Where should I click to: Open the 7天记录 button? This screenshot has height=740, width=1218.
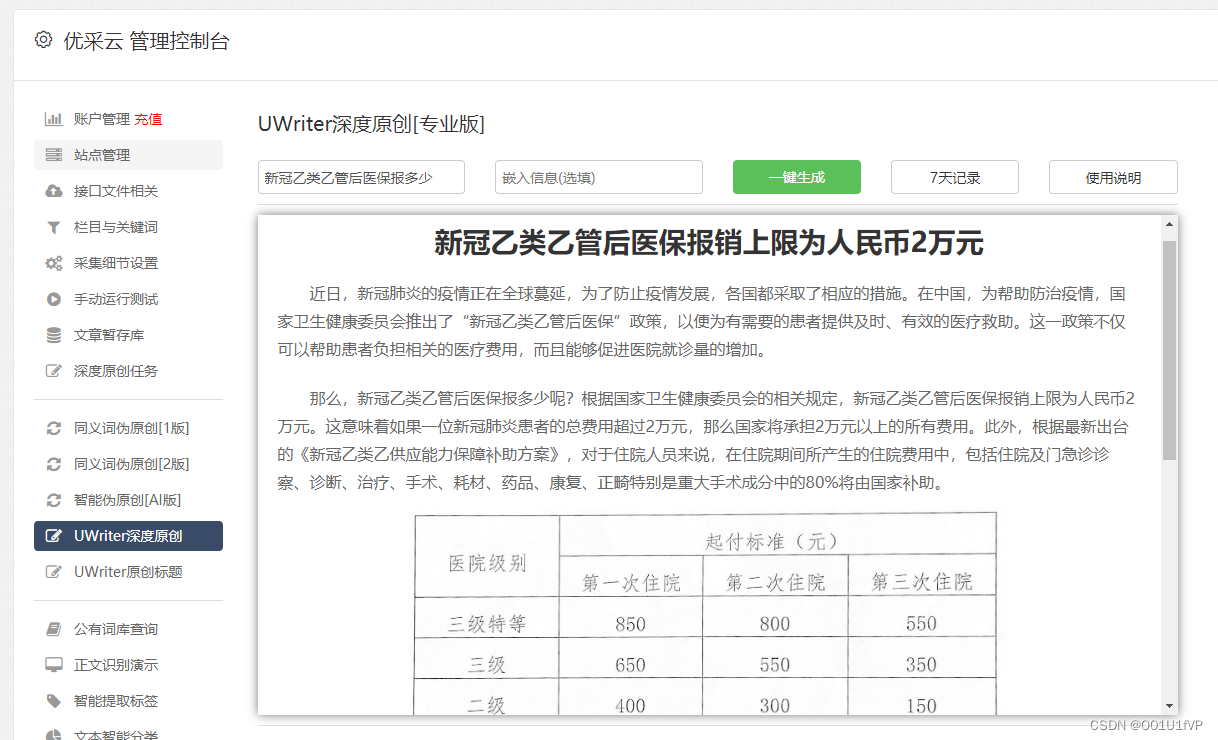(954, 177)
